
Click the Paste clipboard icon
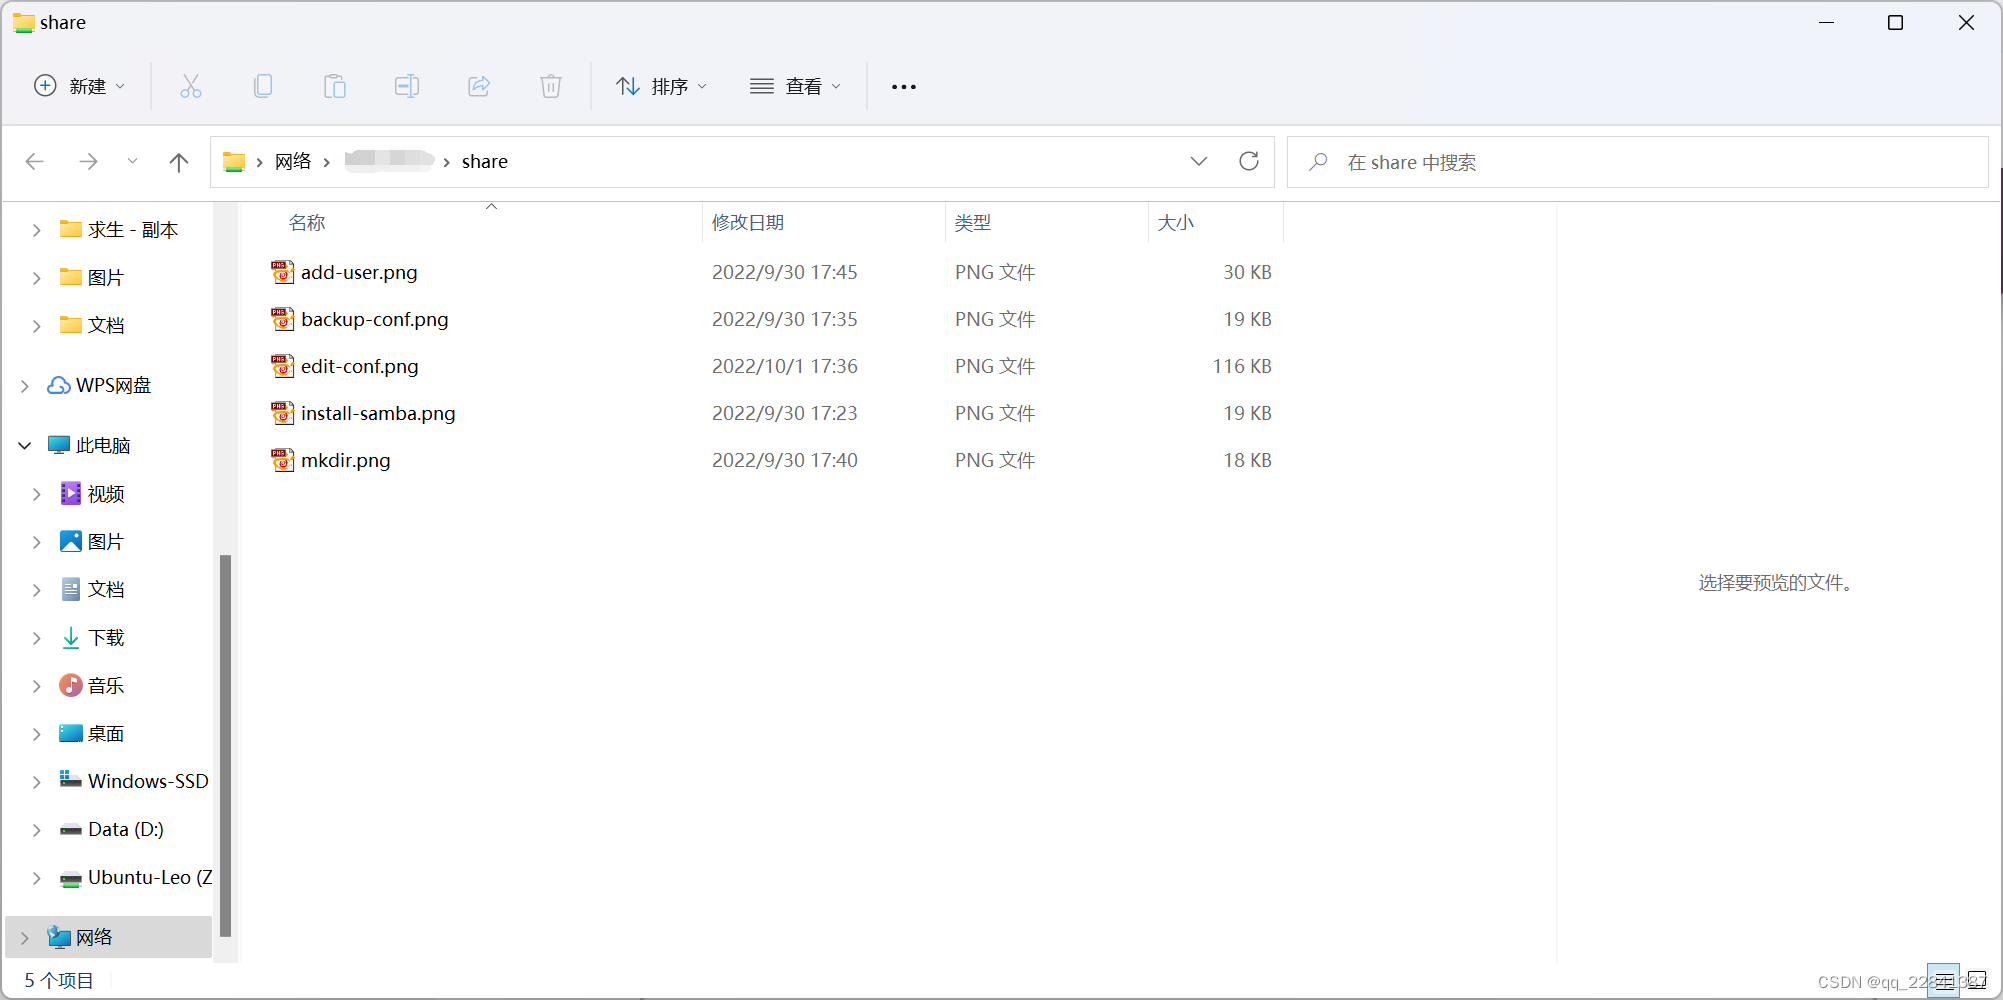[335, 86]
